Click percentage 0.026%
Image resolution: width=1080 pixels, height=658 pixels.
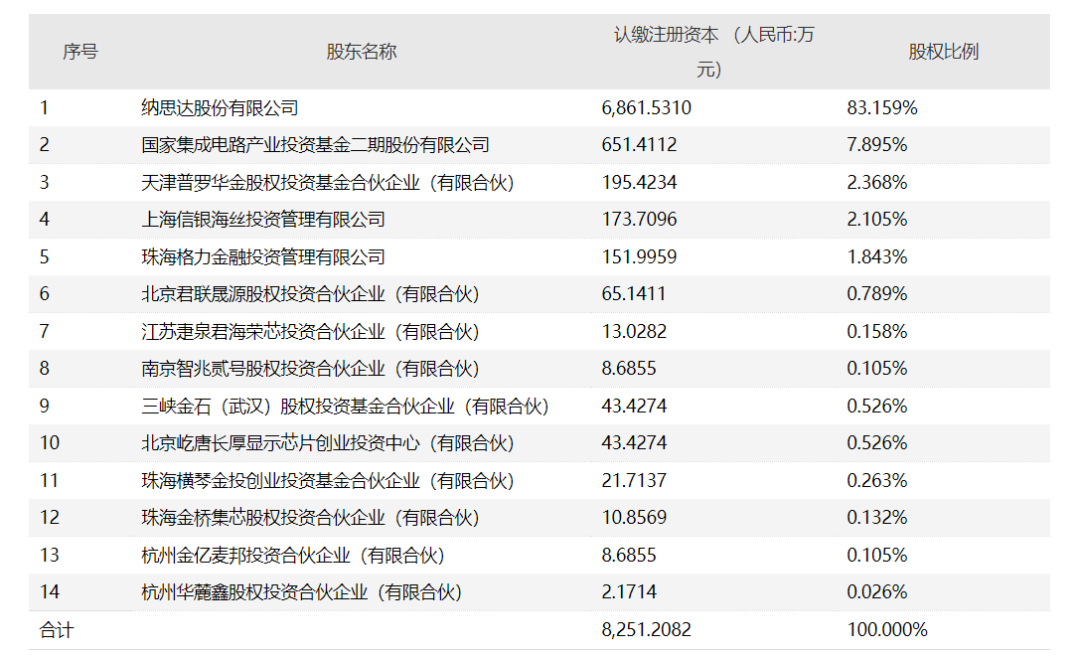tap(877, 592)
